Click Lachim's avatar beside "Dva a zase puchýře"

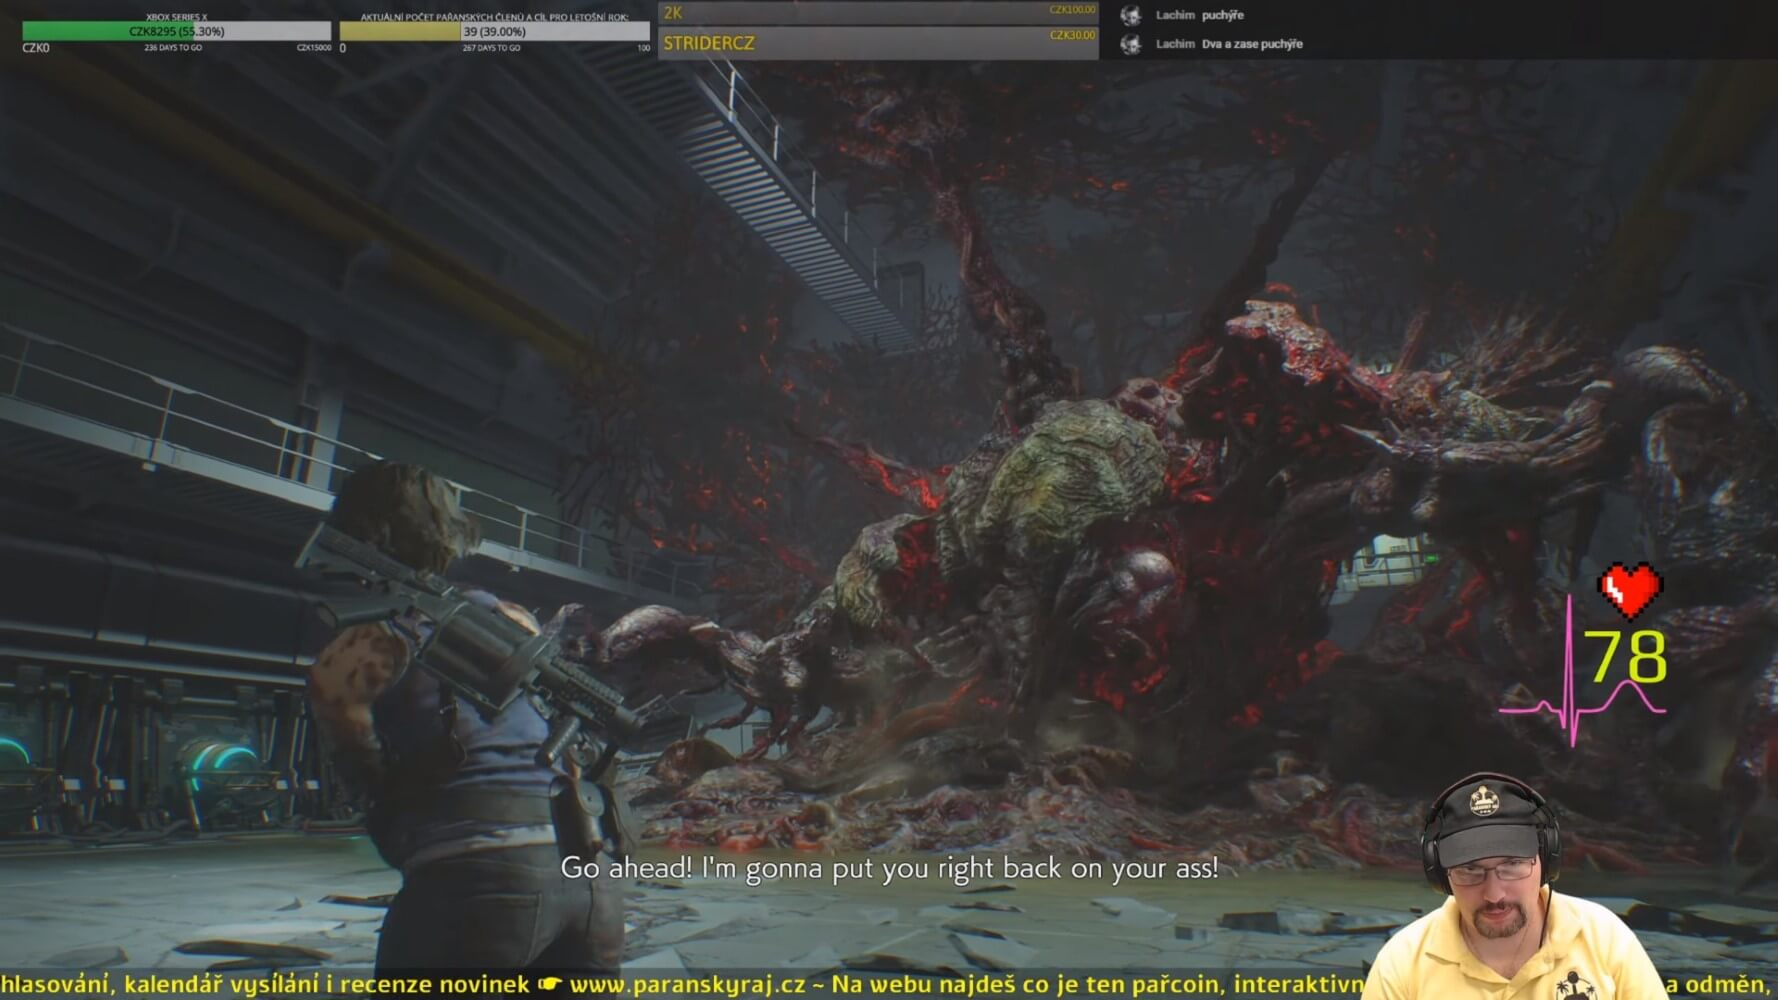point(1131,44)
